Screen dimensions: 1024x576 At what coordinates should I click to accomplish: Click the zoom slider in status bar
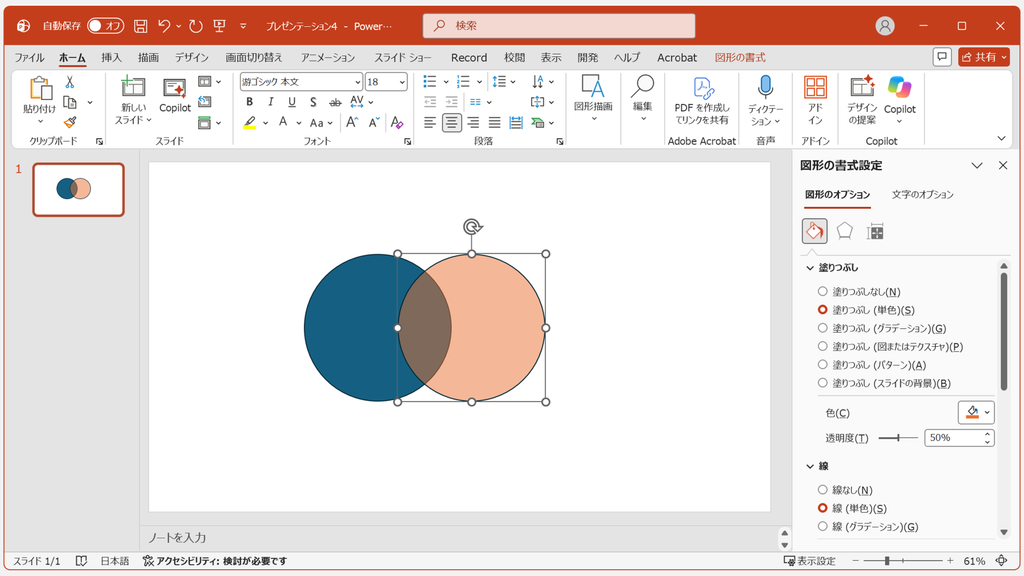pos(901,561)
